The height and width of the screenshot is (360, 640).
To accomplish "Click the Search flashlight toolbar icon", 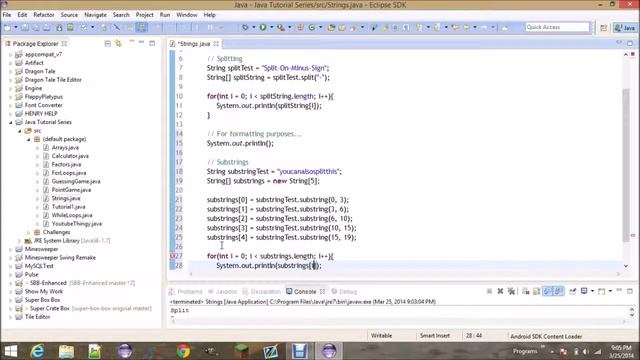I will point(353,27).
